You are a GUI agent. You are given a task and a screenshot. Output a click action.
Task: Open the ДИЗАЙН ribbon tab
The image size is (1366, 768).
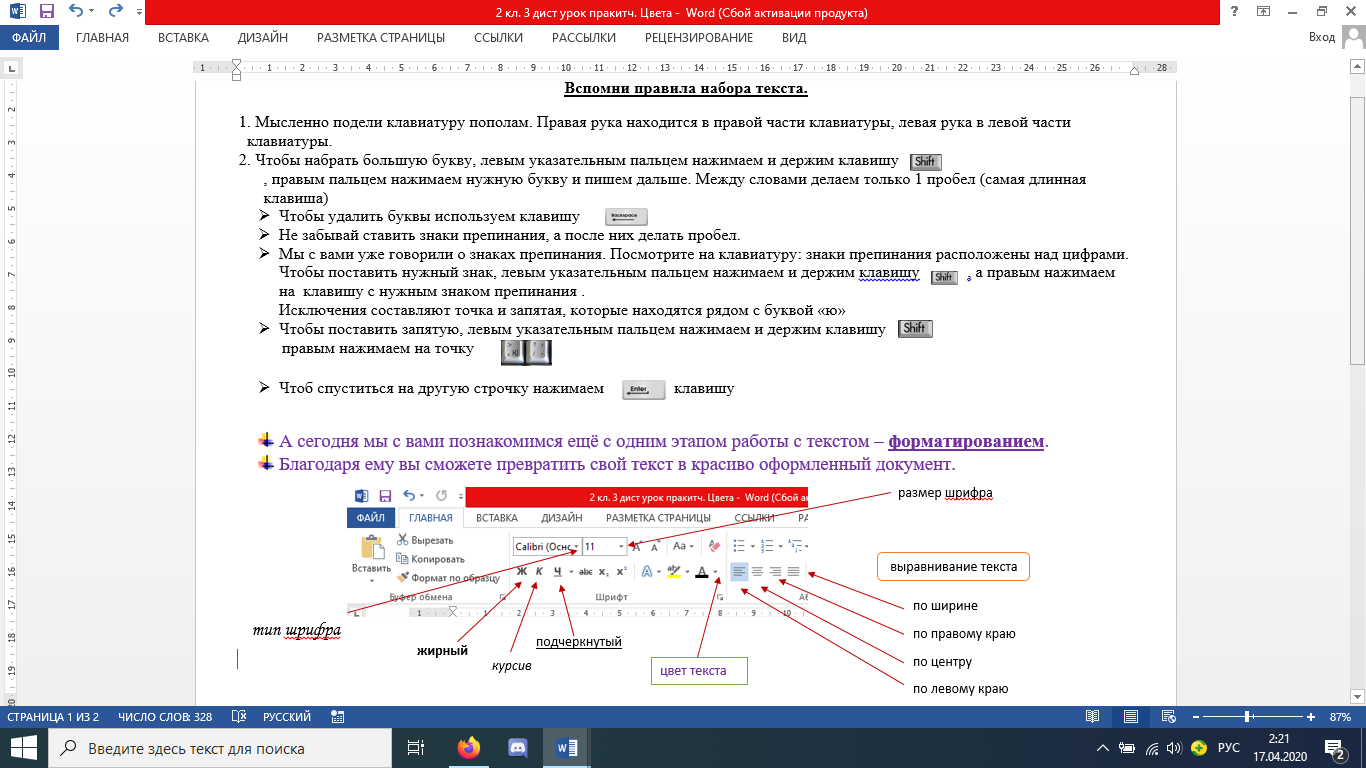pos(263,38)
